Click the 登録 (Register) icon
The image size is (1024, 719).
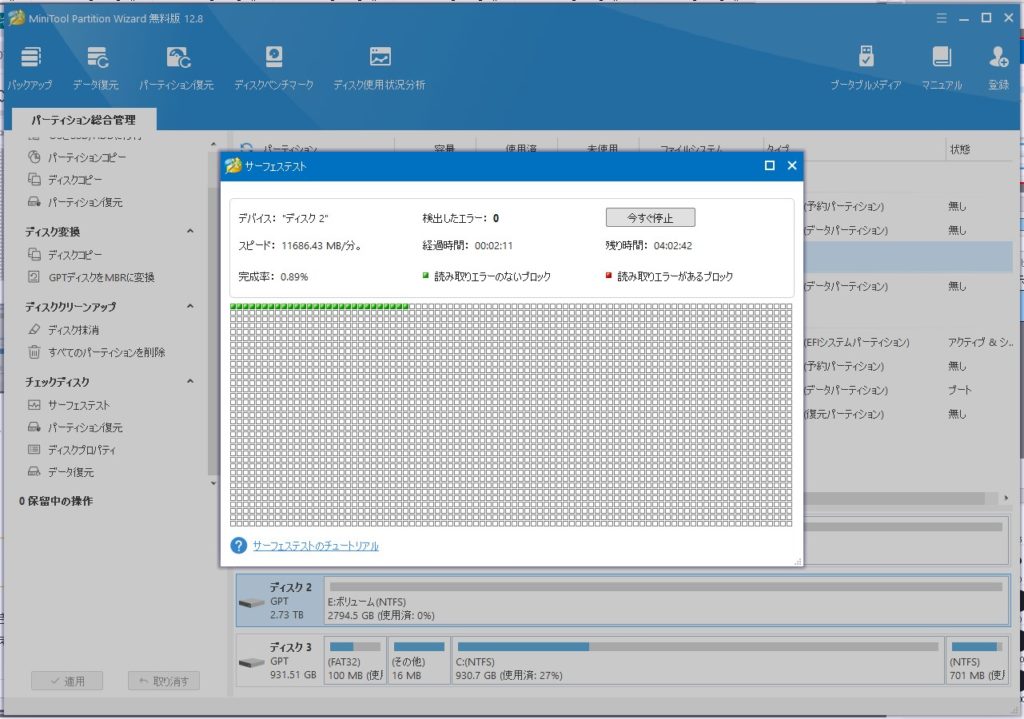(998, 67)
